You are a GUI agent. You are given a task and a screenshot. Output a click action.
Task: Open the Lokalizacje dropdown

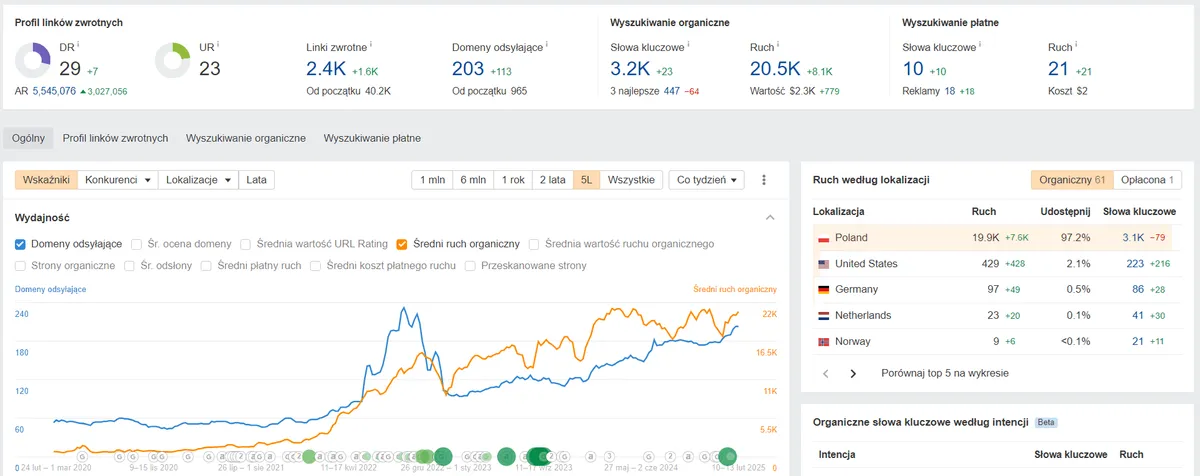198,180
